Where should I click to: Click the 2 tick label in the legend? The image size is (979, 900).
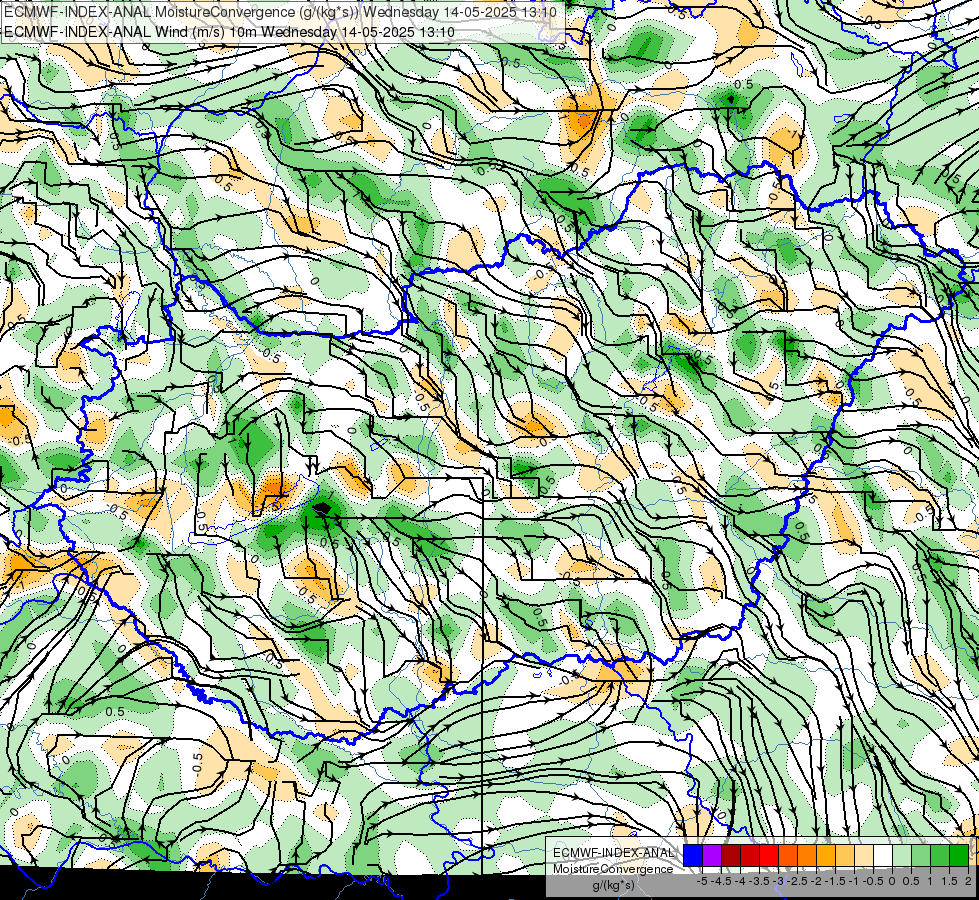[x=968, y=881]
